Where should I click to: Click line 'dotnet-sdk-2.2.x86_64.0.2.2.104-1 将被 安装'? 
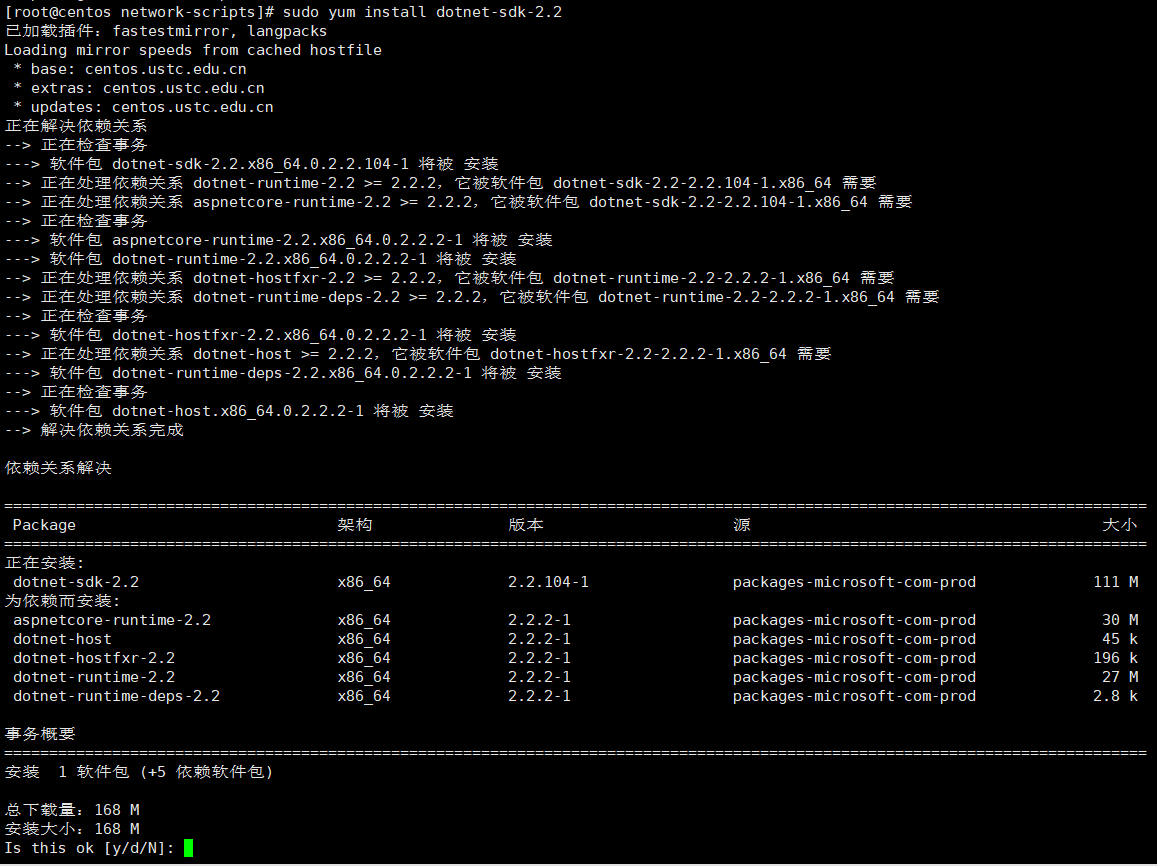click(x=252, y=164)
